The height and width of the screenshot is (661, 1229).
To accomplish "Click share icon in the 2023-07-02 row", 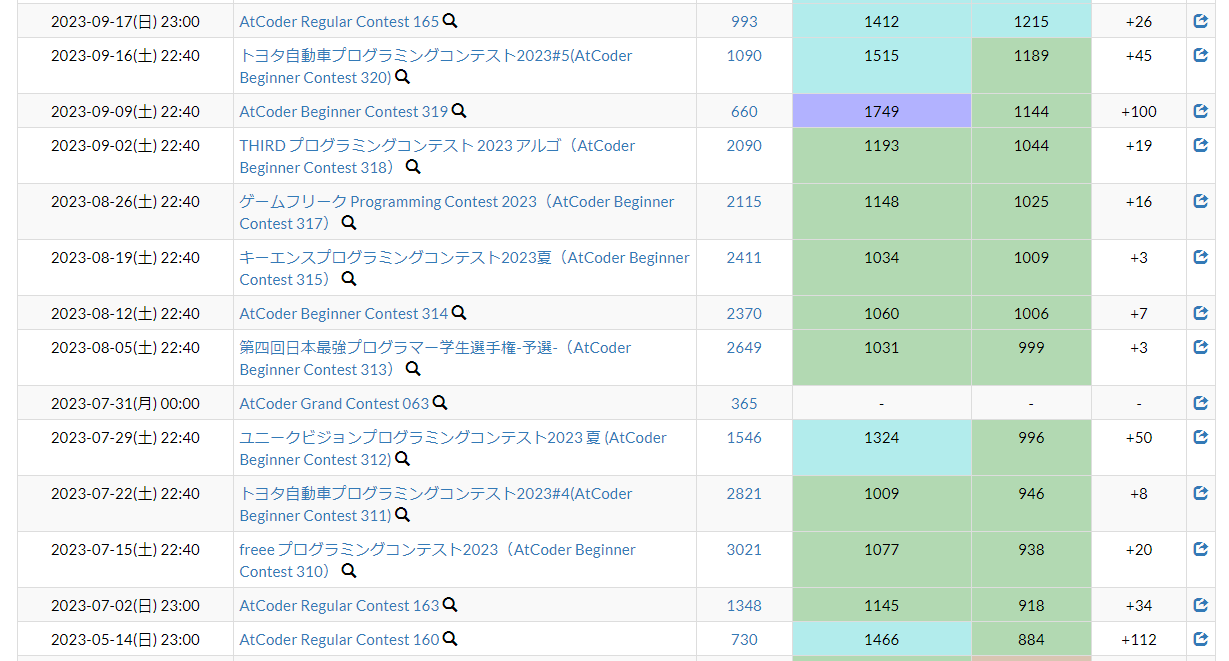I will pyautogui.click(x=1201, y=605).
